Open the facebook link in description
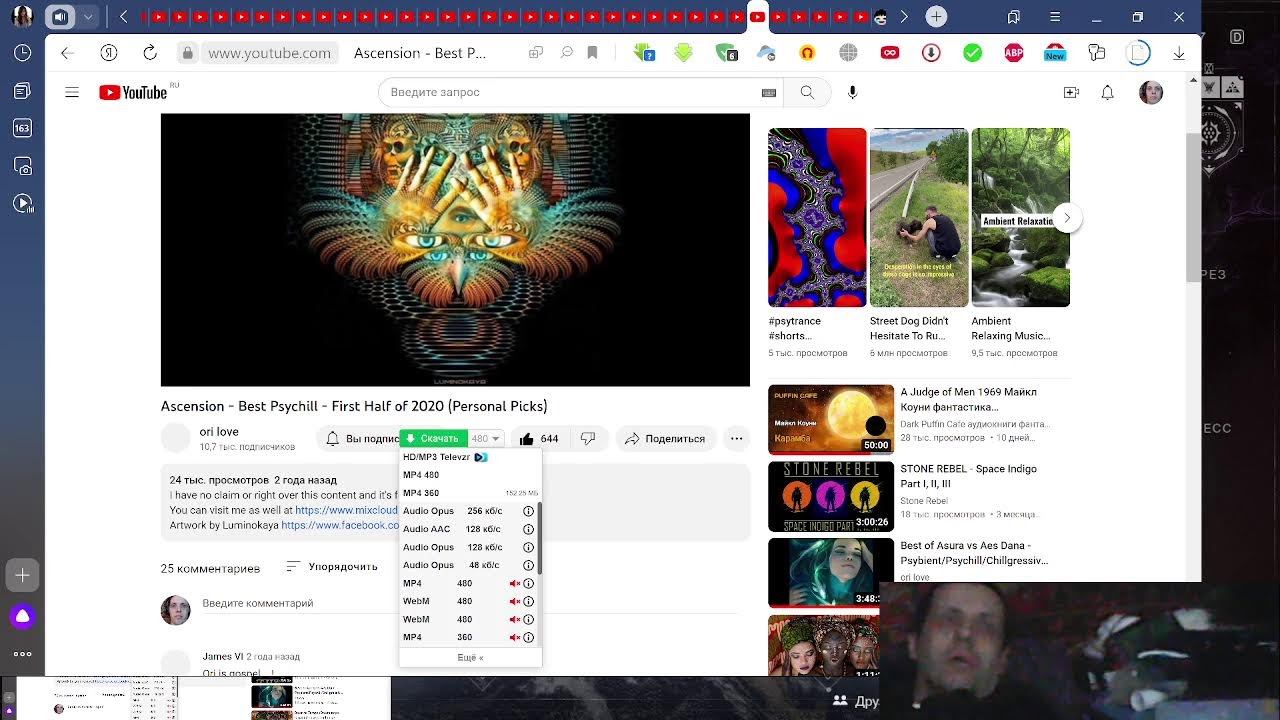The width and height of the screenshot is (1280, 720). (340, 525)
